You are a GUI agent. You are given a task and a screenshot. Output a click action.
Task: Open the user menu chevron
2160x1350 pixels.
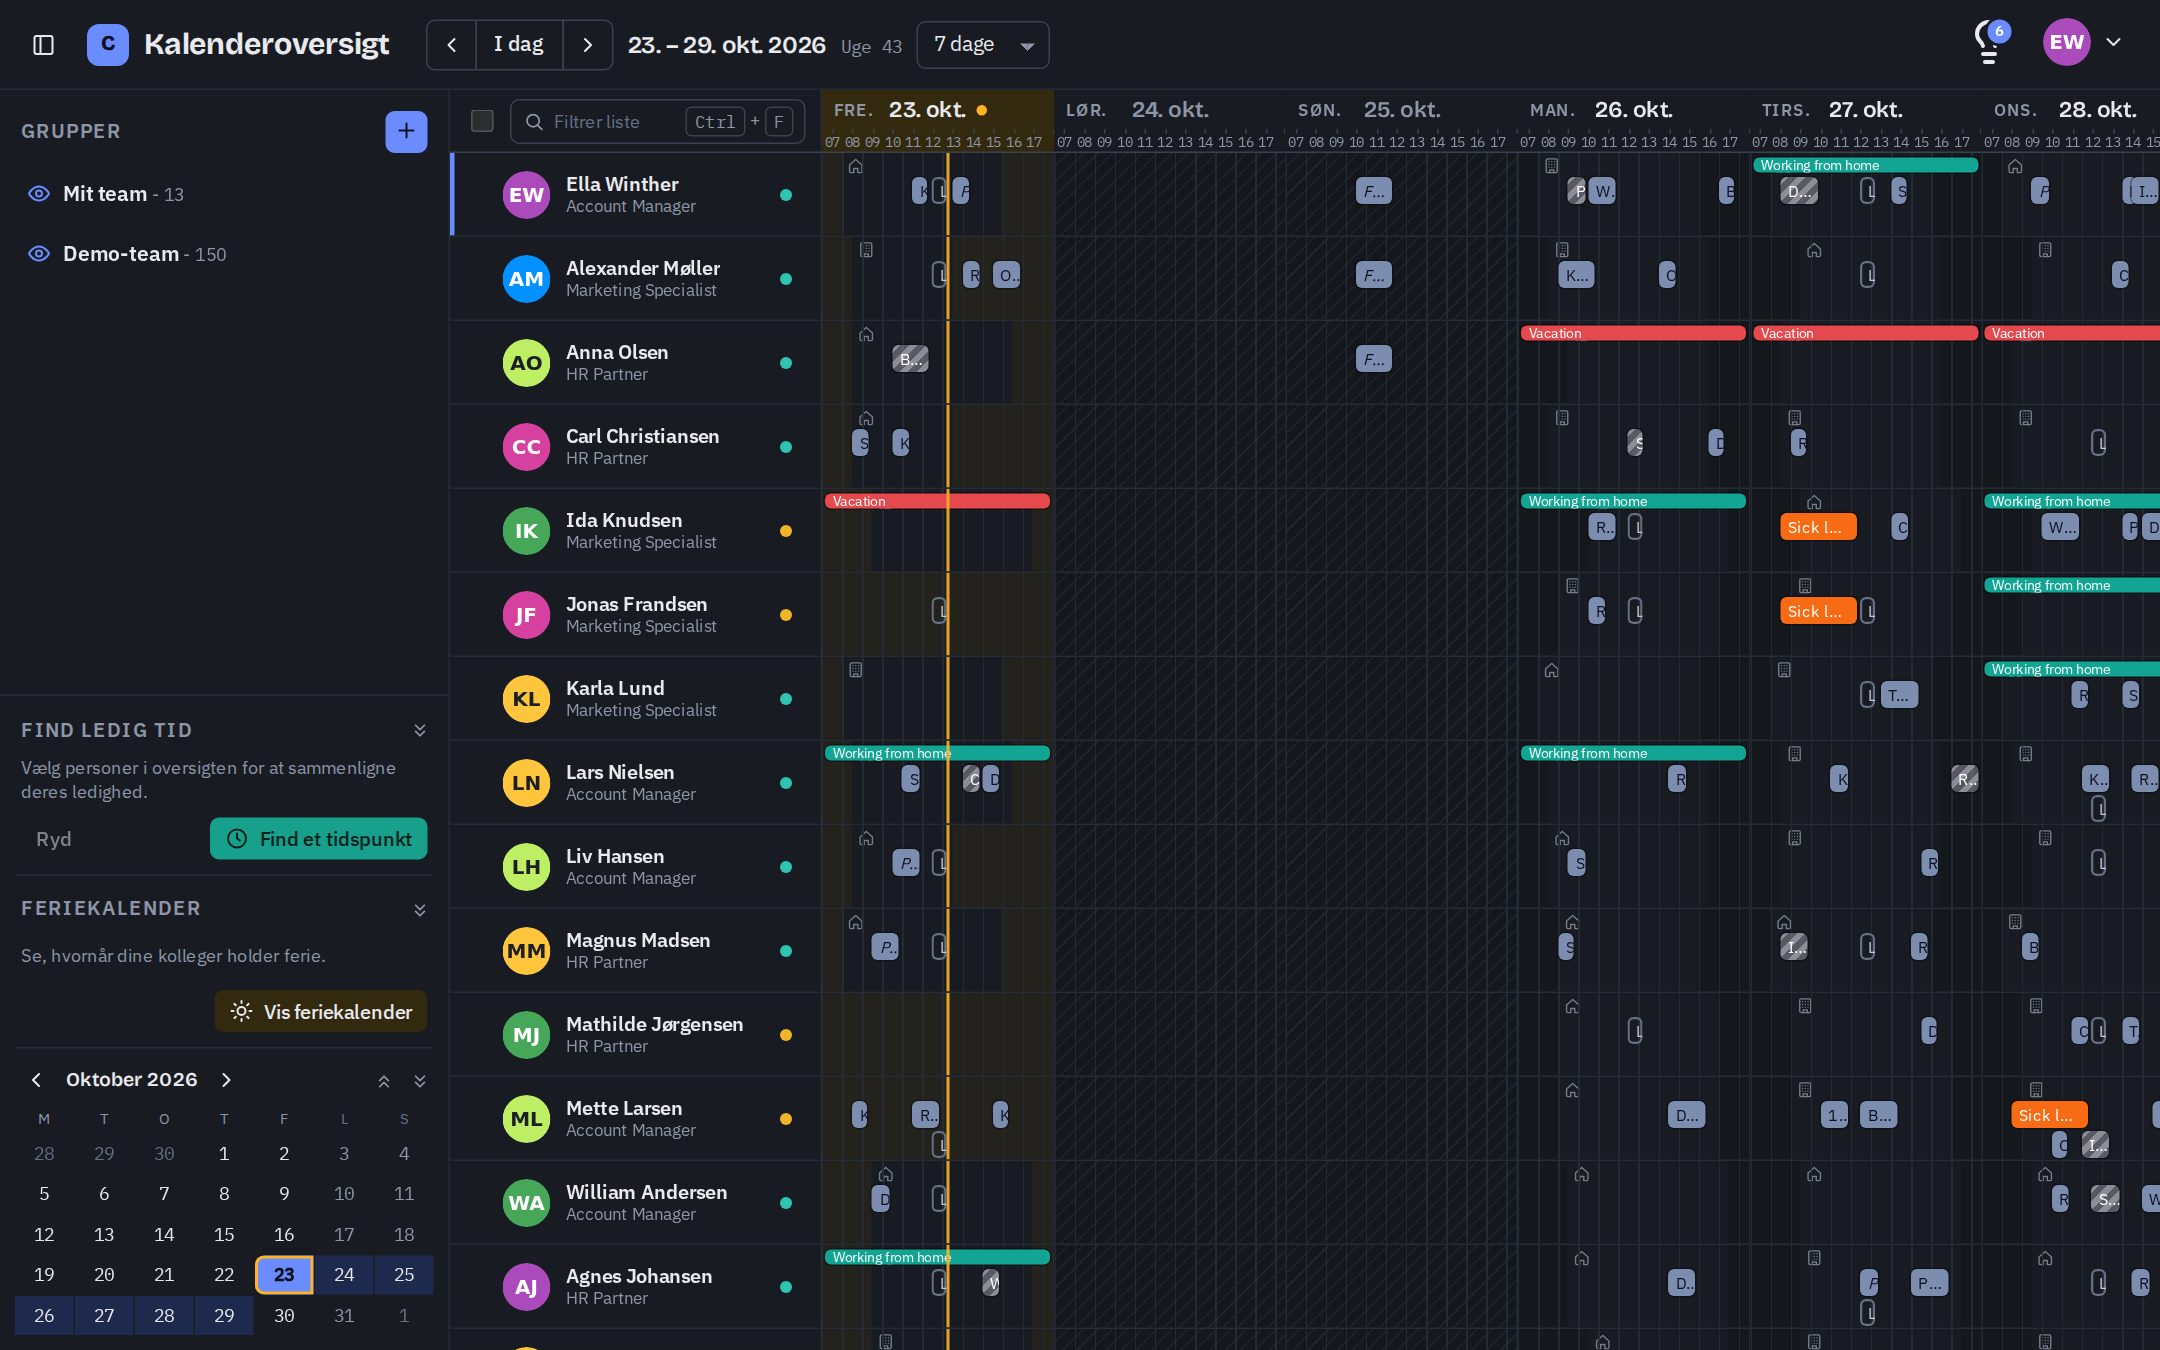[x=2113, y=42]
